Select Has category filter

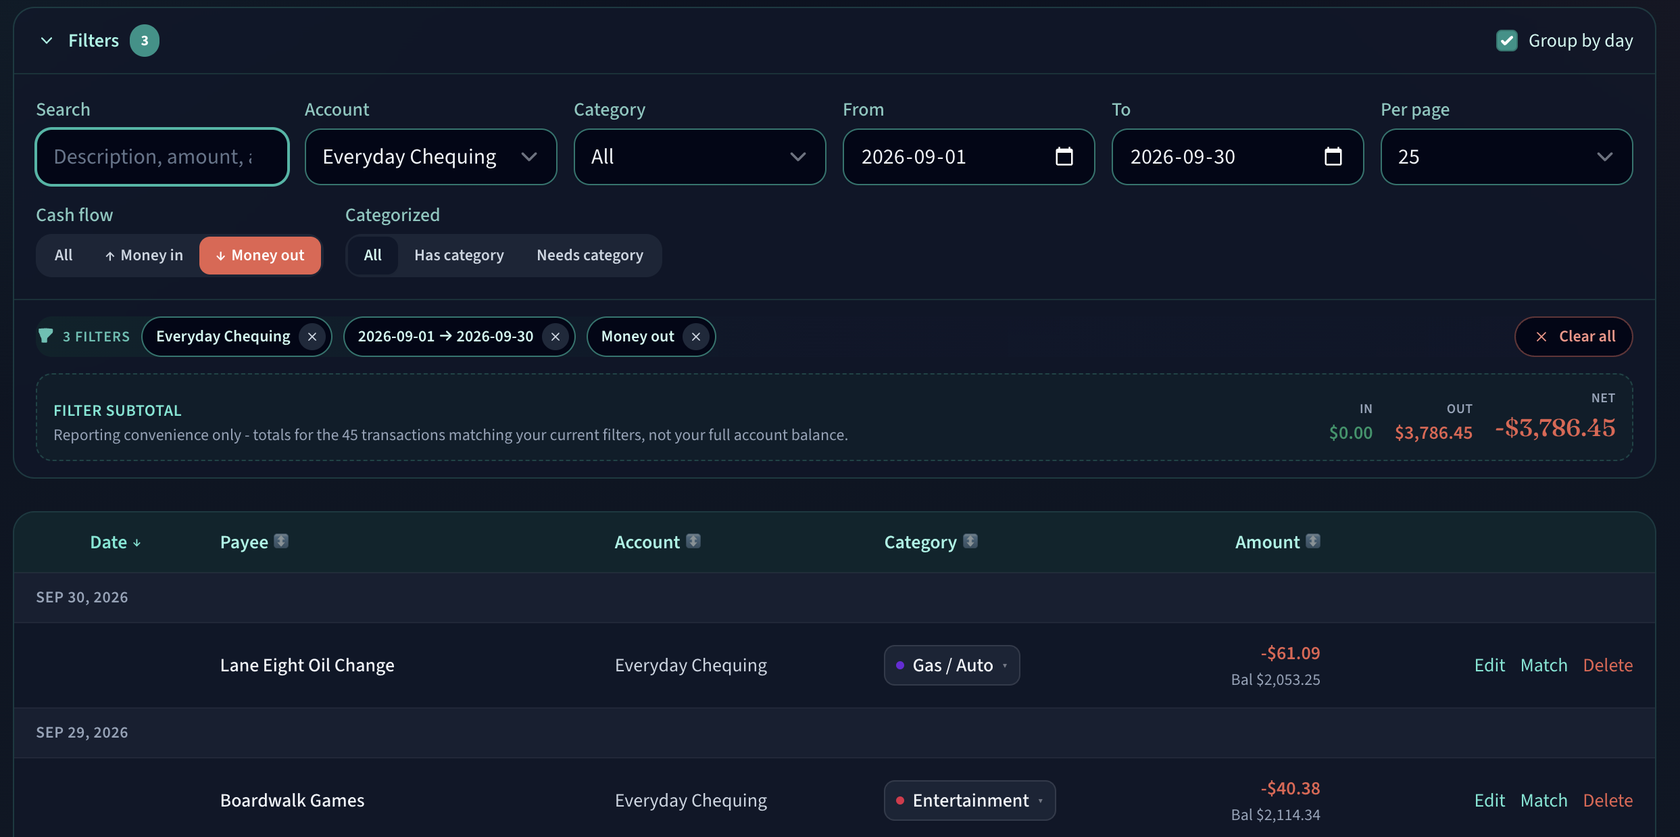point(459,256)
